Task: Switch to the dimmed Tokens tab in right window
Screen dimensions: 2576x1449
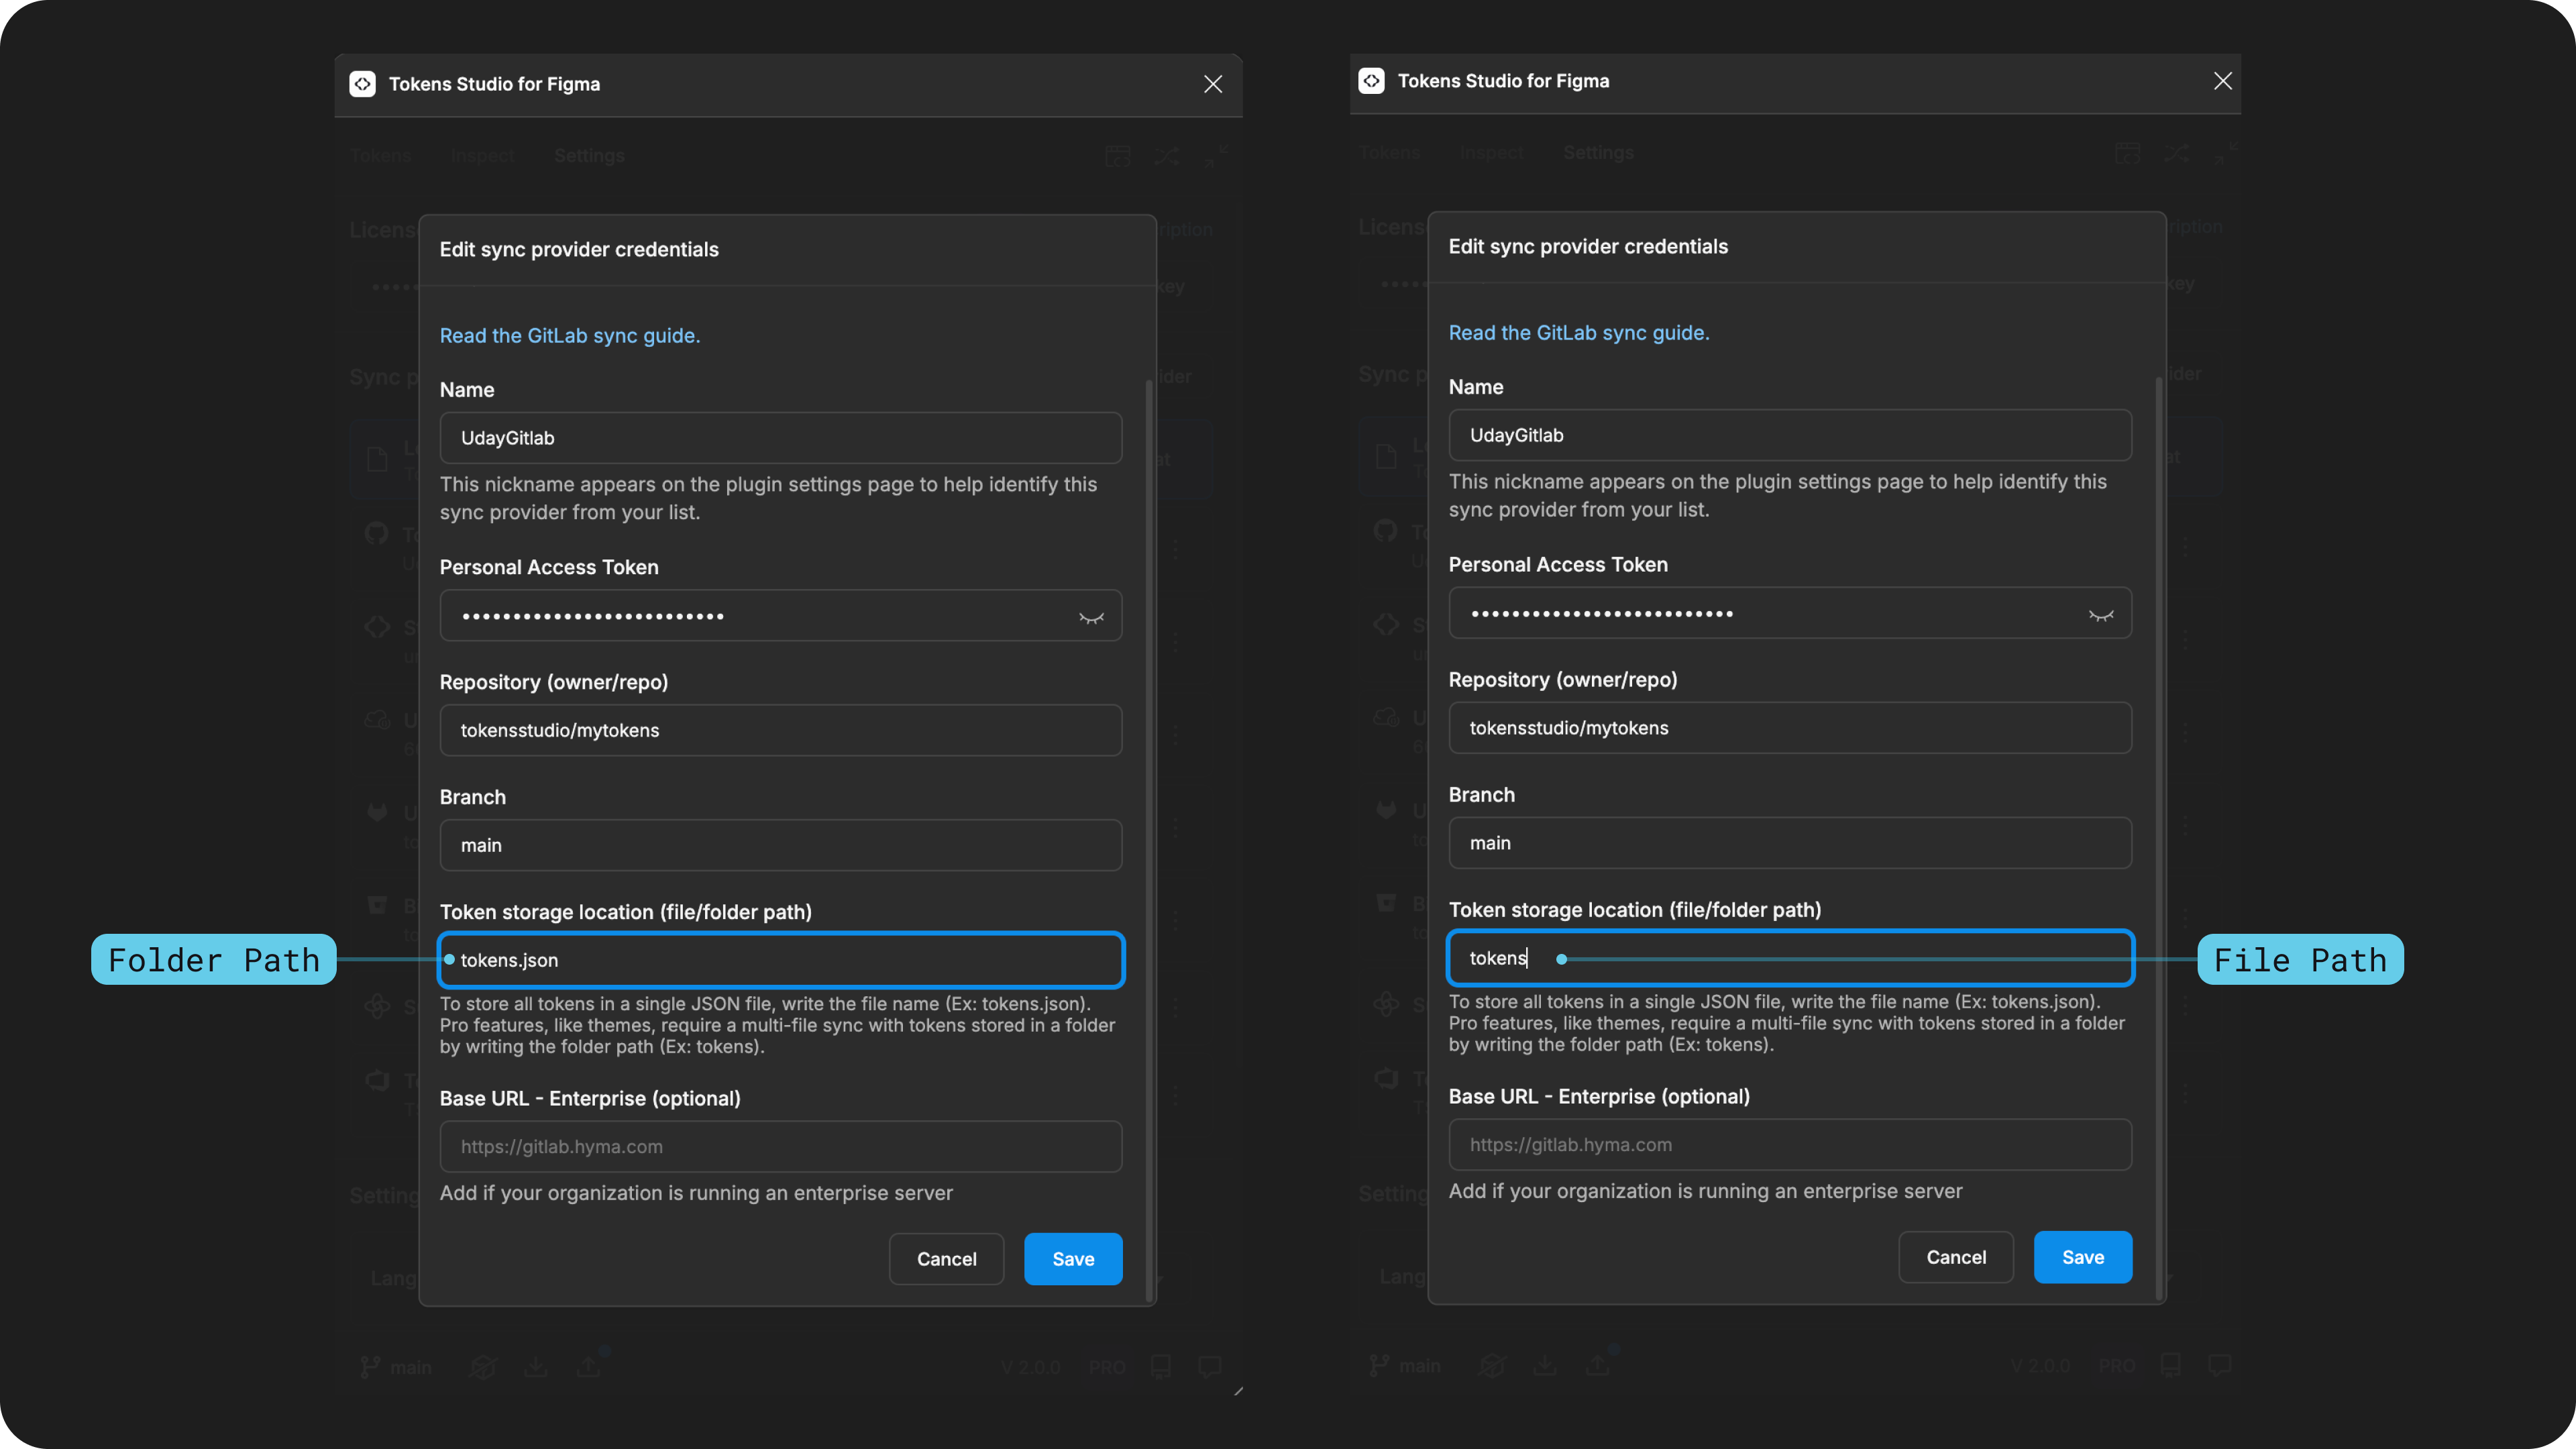Action: tap(1389, 153)
